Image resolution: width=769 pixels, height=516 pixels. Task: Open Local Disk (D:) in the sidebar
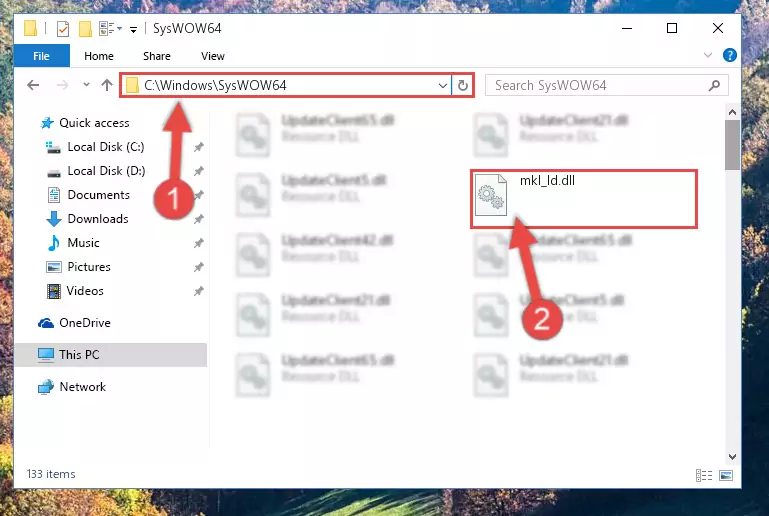point(106,171)
